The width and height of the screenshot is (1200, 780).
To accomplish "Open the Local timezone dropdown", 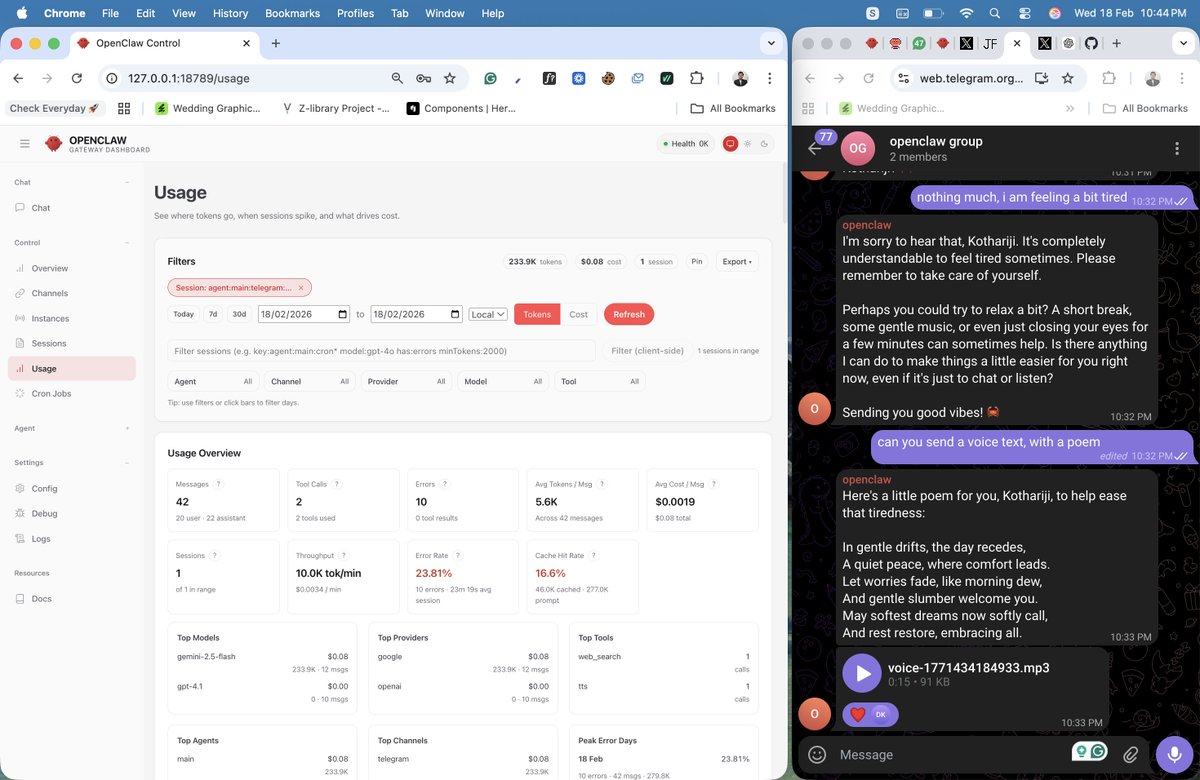I will click(x=488, y=314).
